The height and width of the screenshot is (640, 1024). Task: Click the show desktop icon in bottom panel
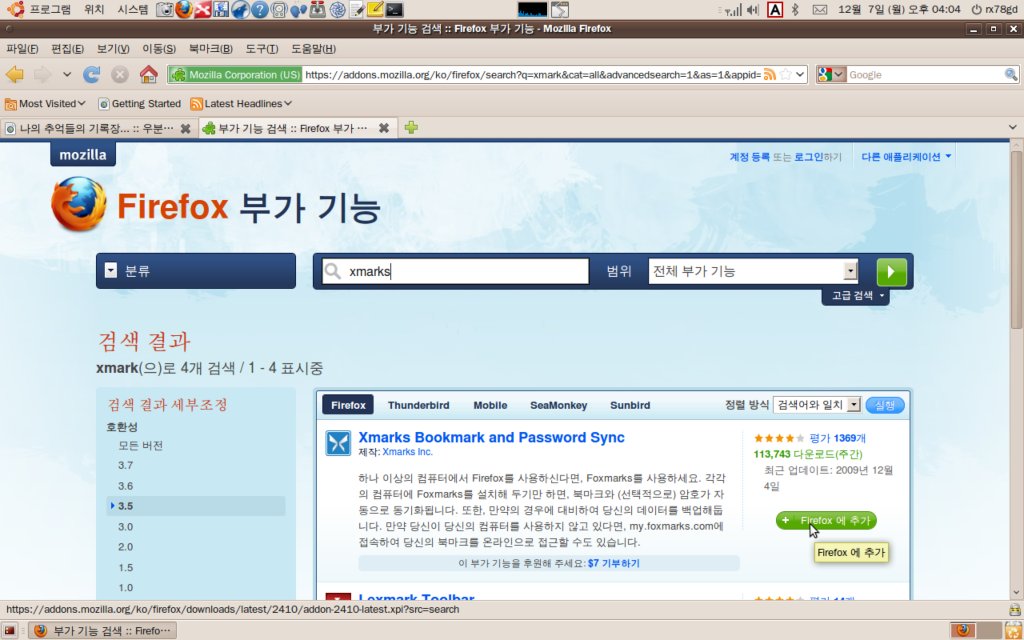pyautogui.click(x=10, y=631)
